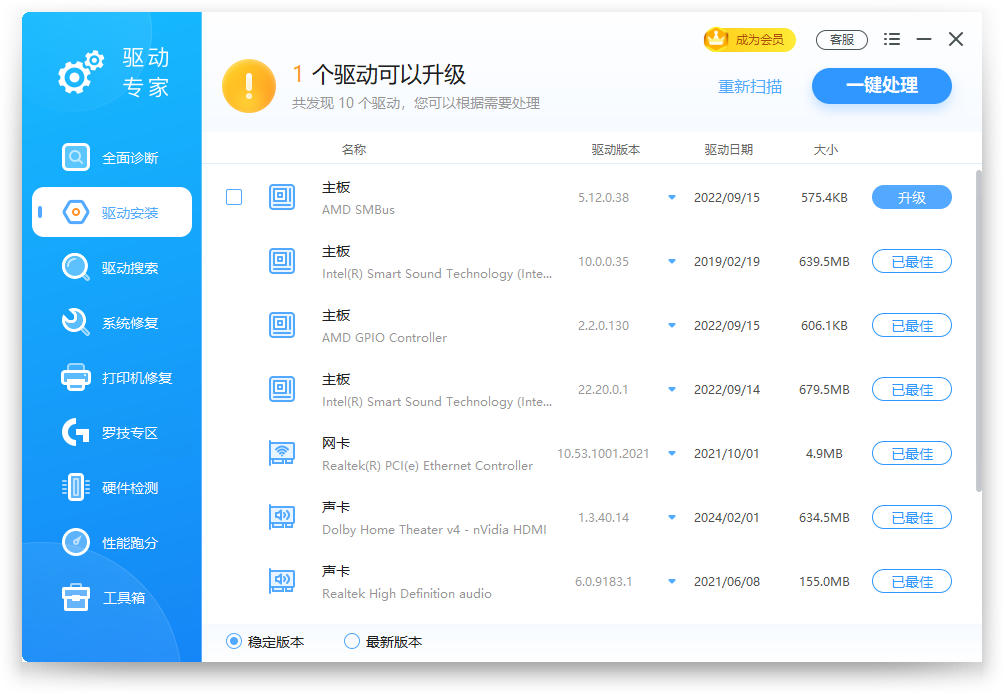
Task: Open the Logitech zone icon
Action: point(76,433)
